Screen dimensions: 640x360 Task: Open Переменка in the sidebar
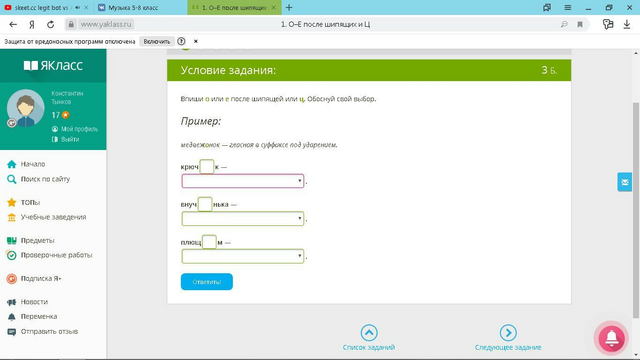pos(39,317)
